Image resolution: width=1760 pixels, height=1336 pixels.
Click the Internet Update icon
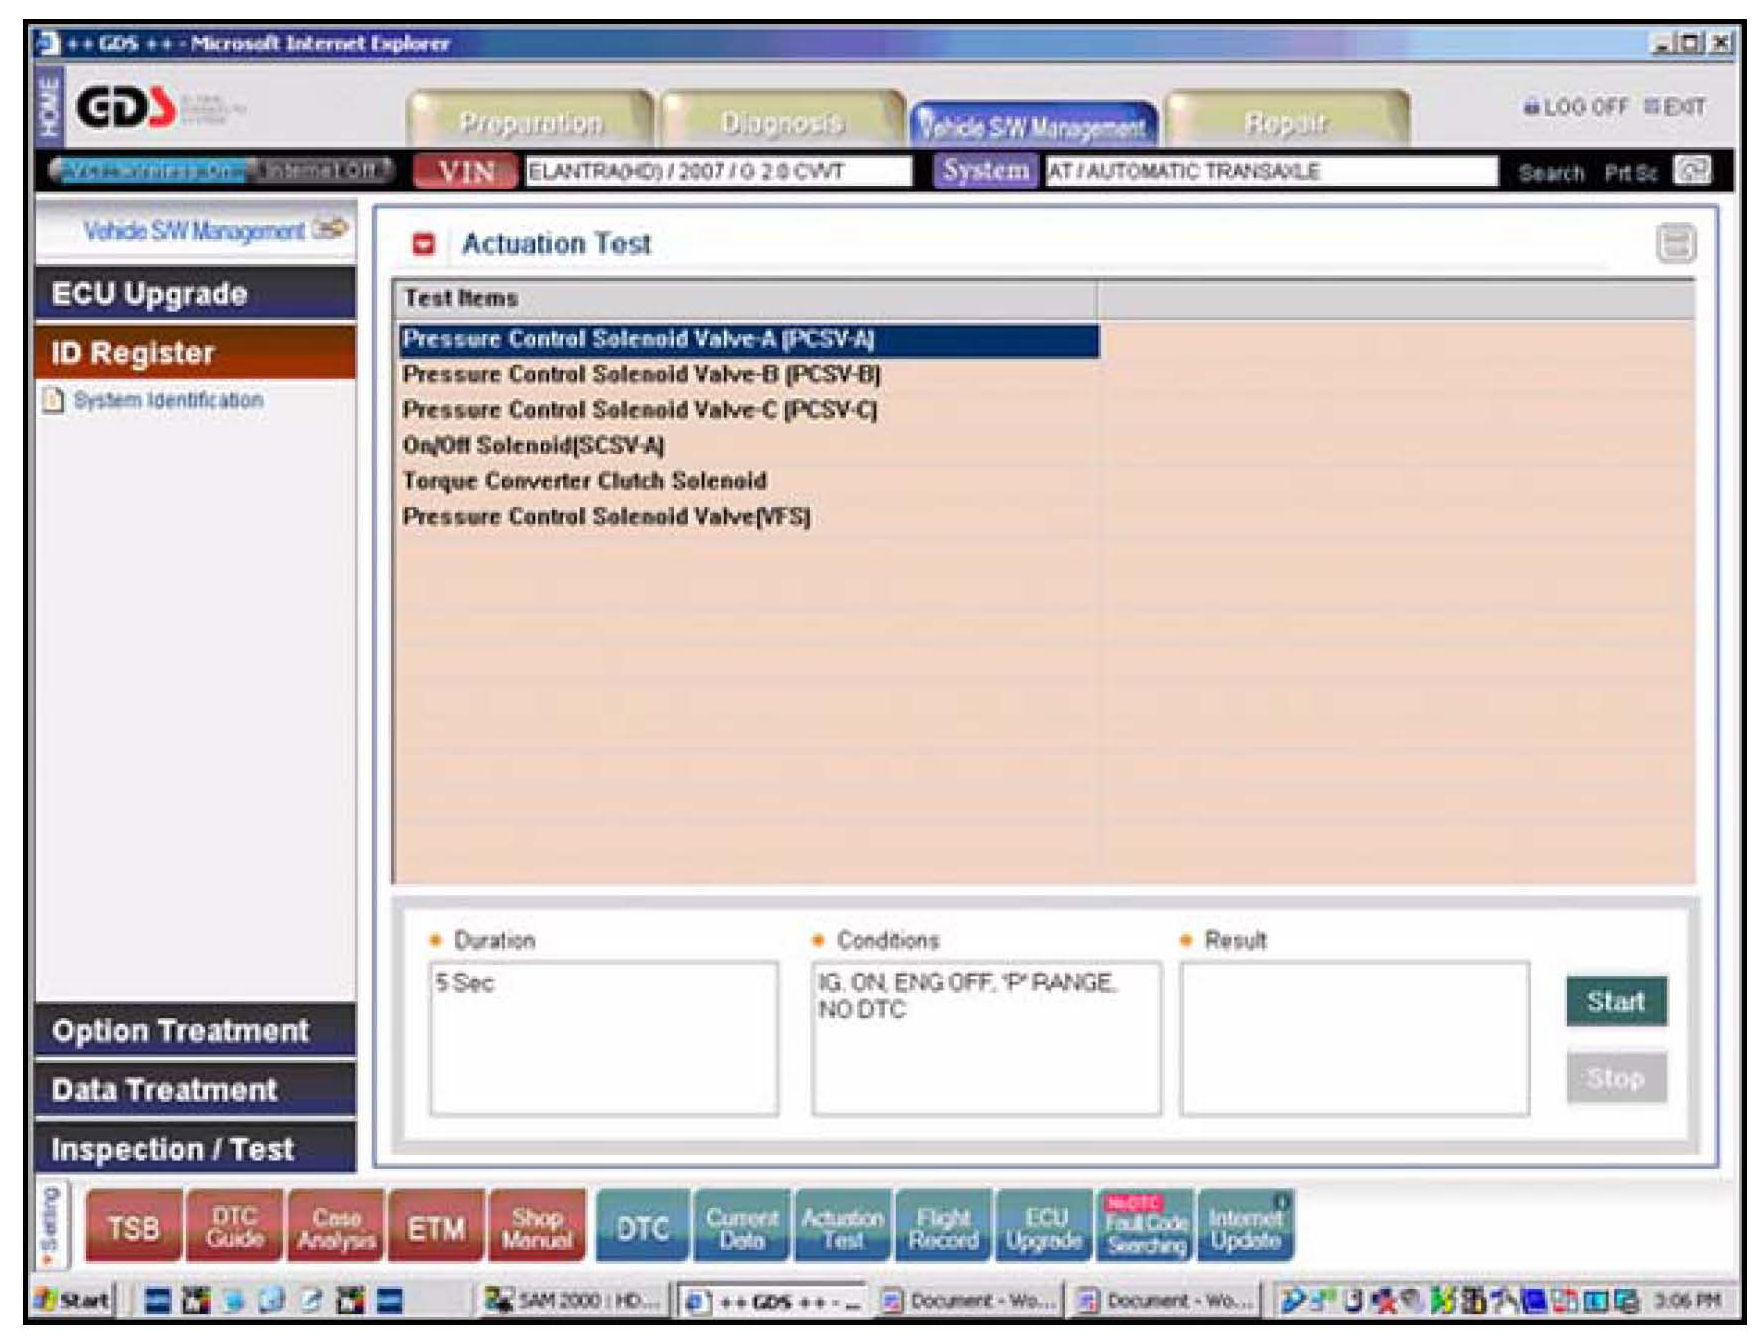click(x=1245, y=1228)
